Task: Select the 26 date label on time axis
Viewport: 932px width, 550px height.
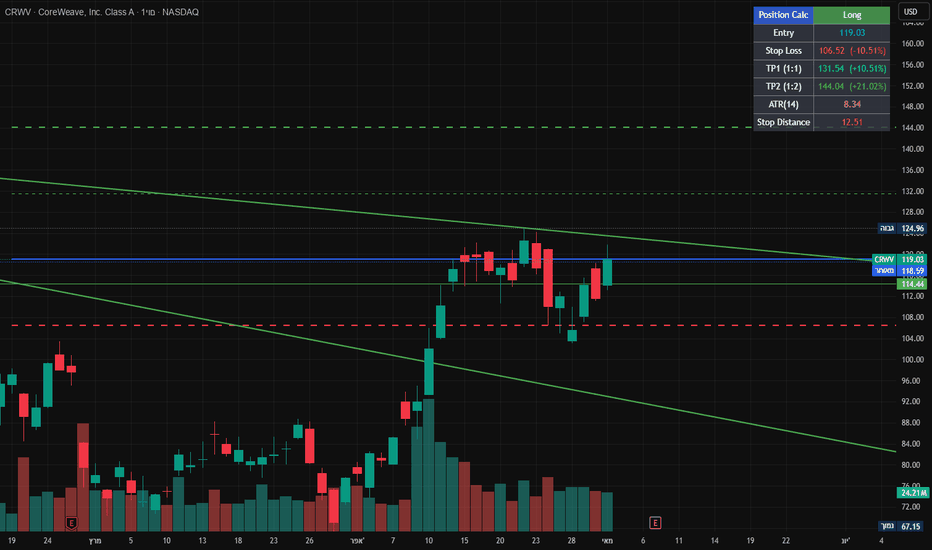Action: tap(309, 540)
